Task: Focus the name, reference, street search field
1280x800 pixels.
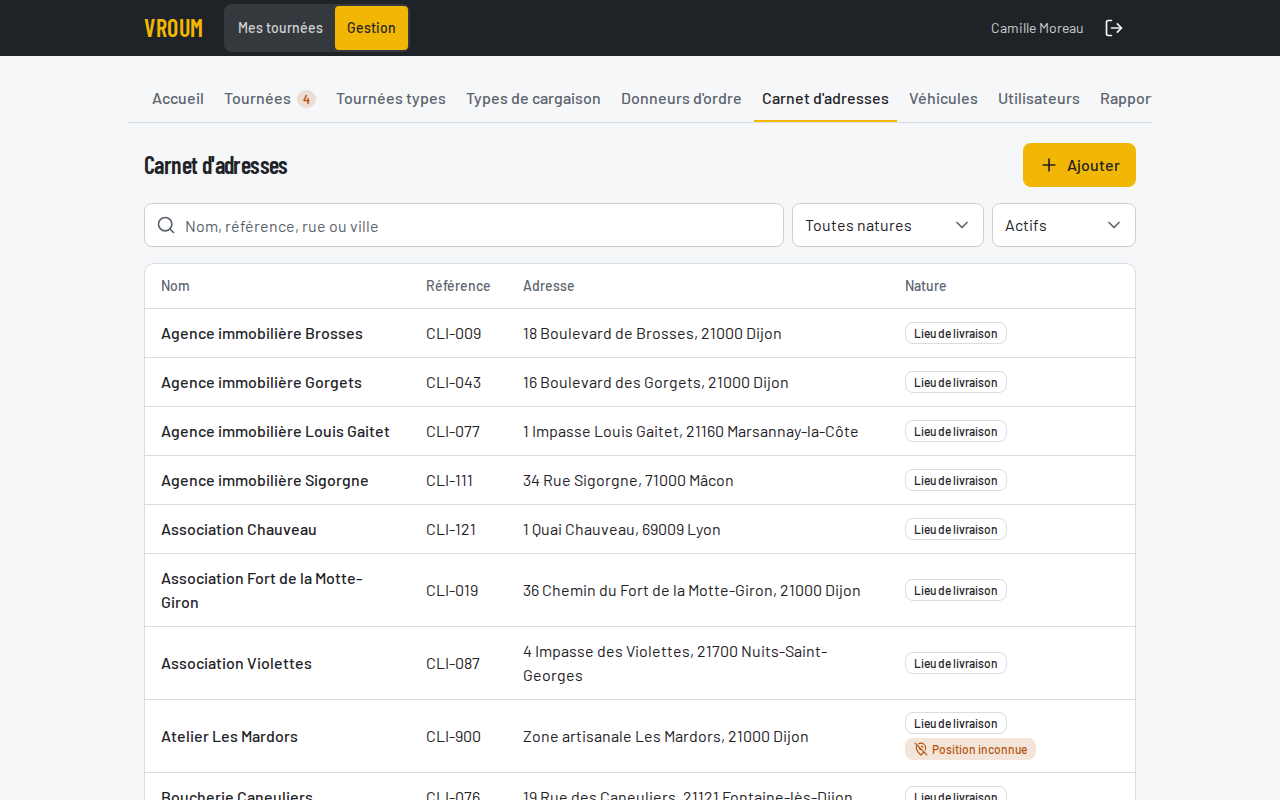Action: pos(464,225)
